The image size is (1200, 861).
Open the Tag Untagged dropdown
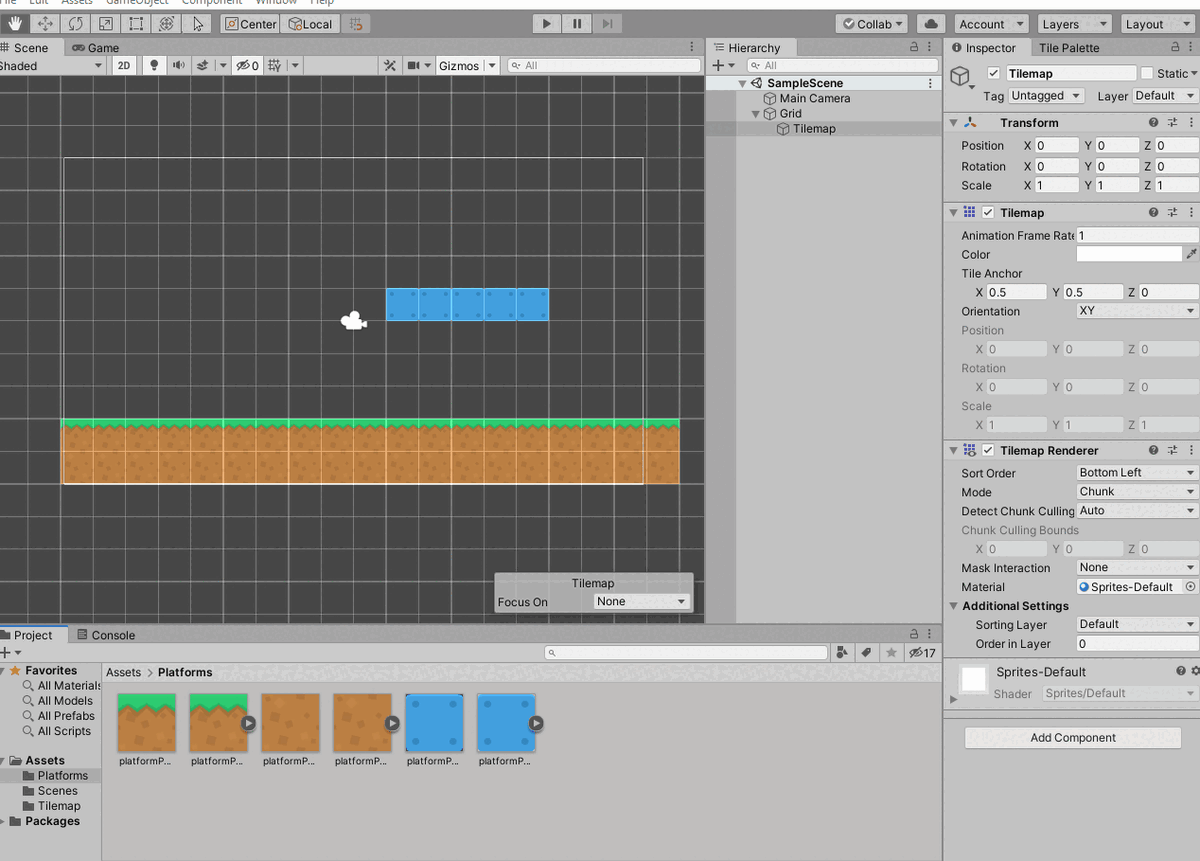(x=1046, y=96)
